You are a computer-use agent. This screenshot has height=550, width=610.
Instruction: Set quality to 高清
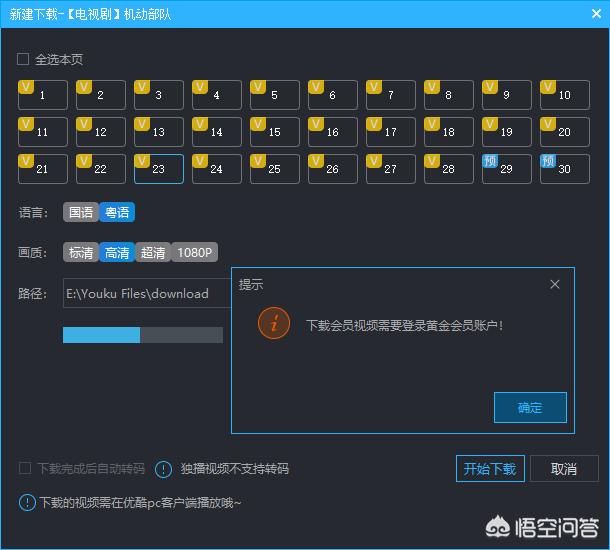117,252
